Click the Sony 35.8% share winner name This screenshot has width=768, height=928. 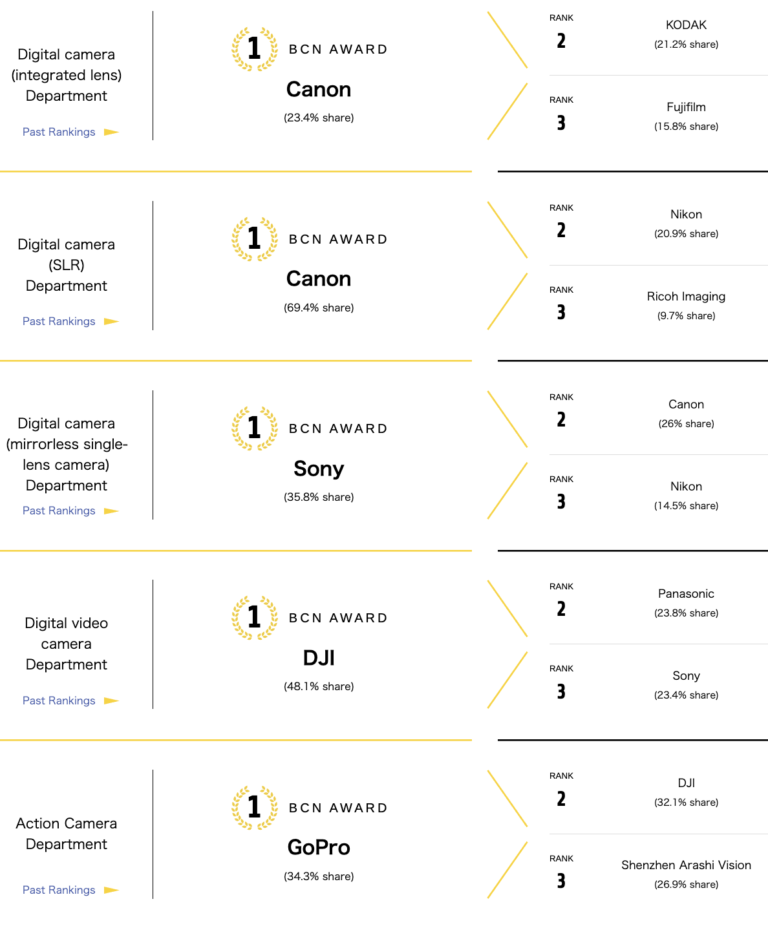pos(318,469)
